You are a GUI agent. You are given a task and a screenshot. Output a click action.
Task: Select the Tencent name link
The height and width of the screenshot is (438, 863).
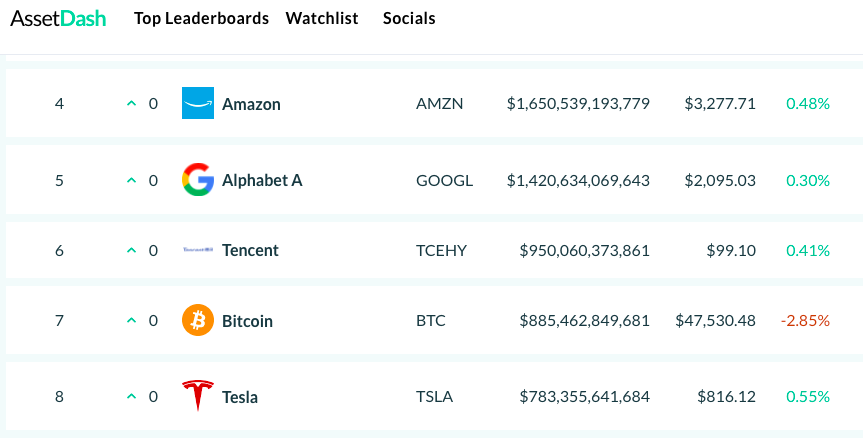click(x=250, y=251)
